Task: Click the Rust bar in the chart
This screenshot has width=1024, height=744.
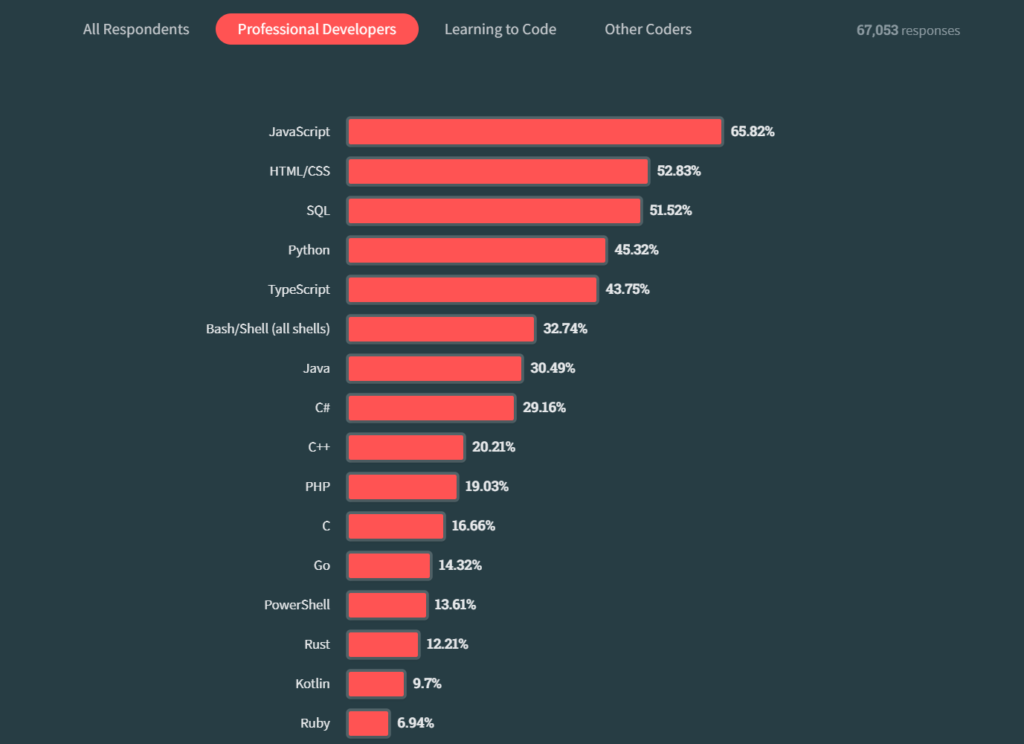Action: coord(383,644)
